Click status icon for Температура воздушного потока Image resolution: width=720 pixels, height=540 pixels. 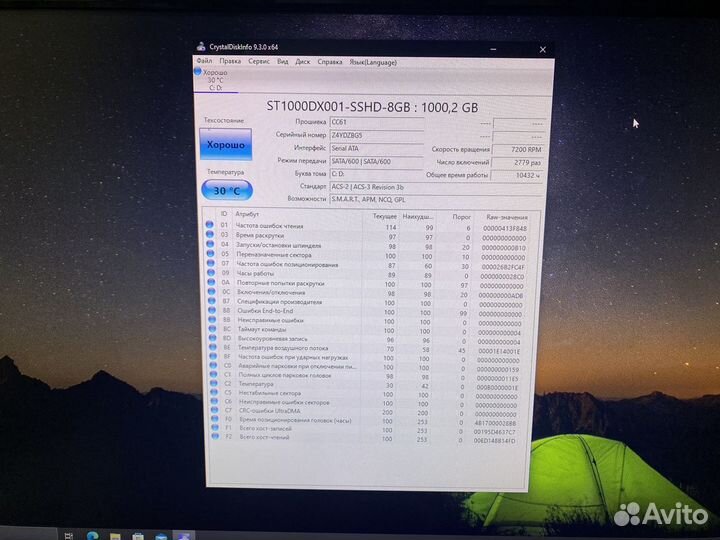pos(213,347)
